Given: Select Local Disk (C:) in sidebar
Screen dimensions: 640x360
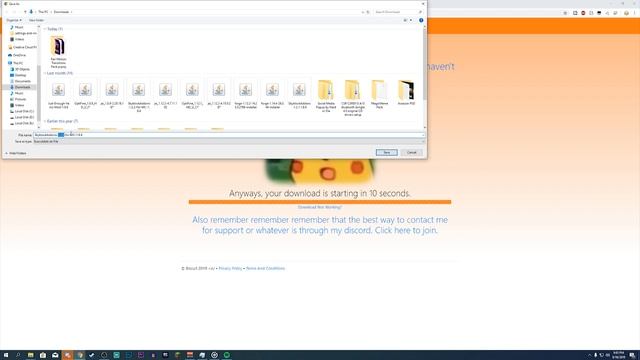Looking at the screenshot, I should click(22, 111).
